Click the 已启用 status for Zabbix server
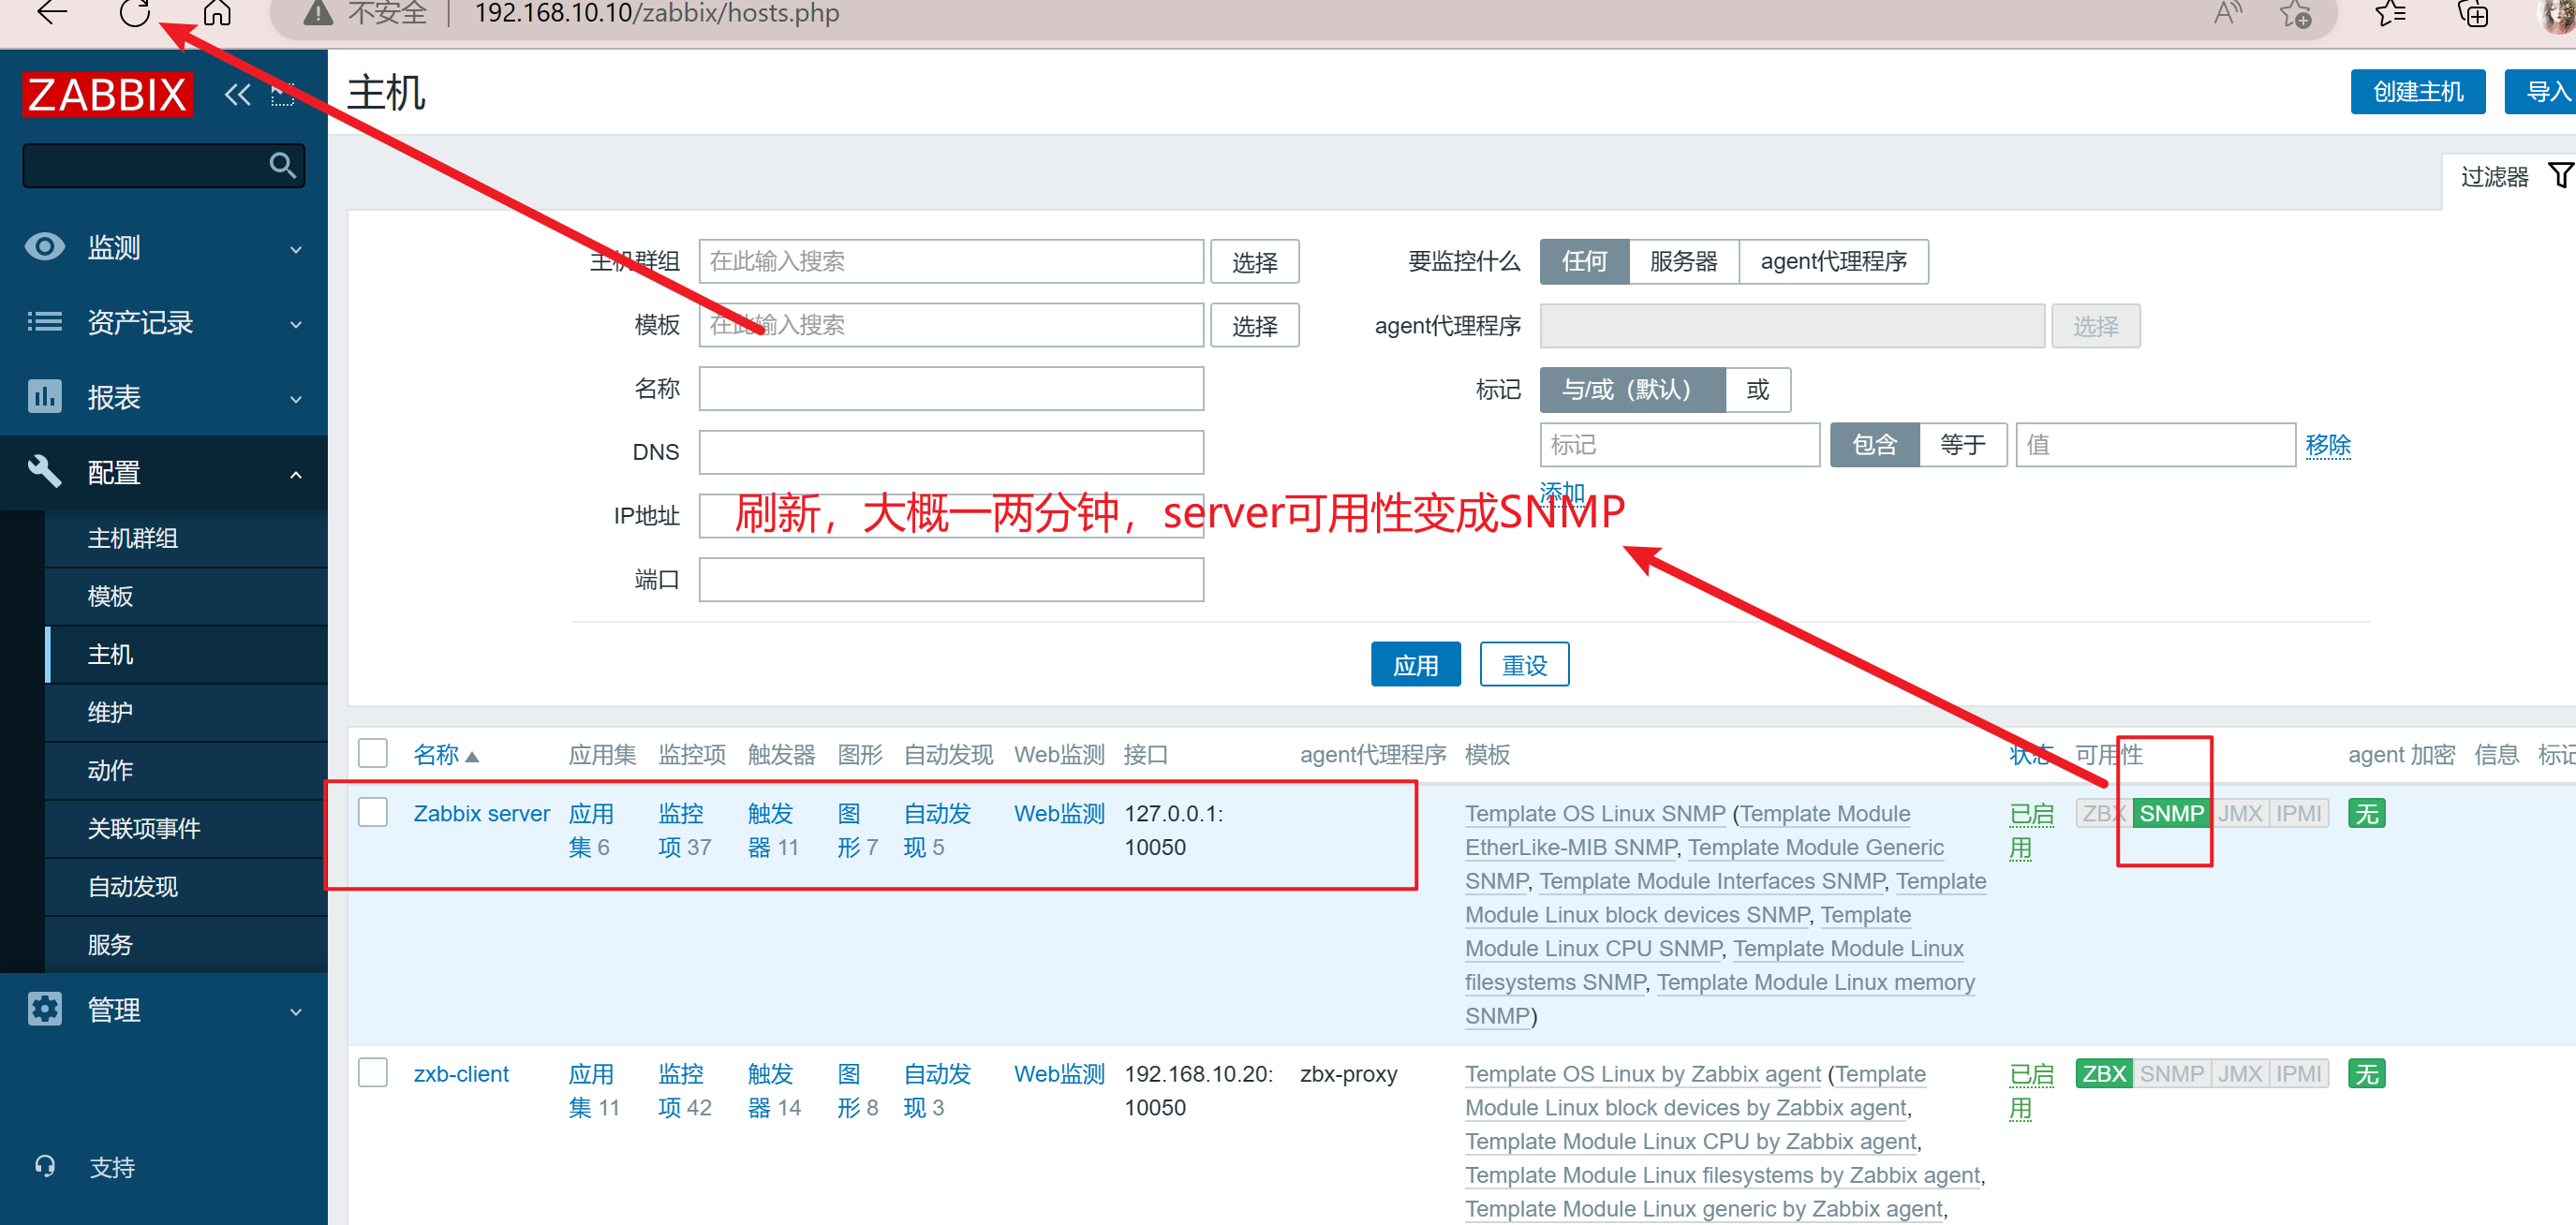The width and height of the screenshot is (2576, 1225). pyautogui.click(x=2030, y=830)
